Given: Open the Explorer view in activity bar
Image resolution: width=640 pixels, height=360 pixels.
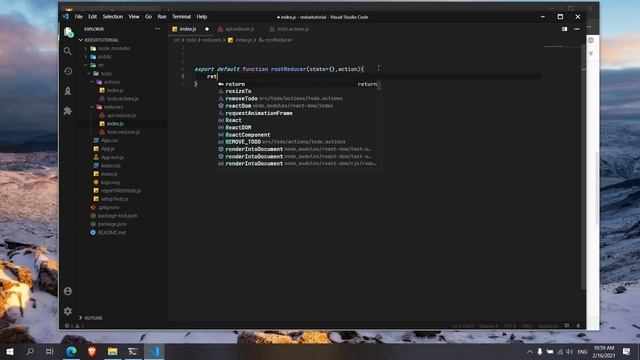Looking at the screenshot, I should pos(68,32).
